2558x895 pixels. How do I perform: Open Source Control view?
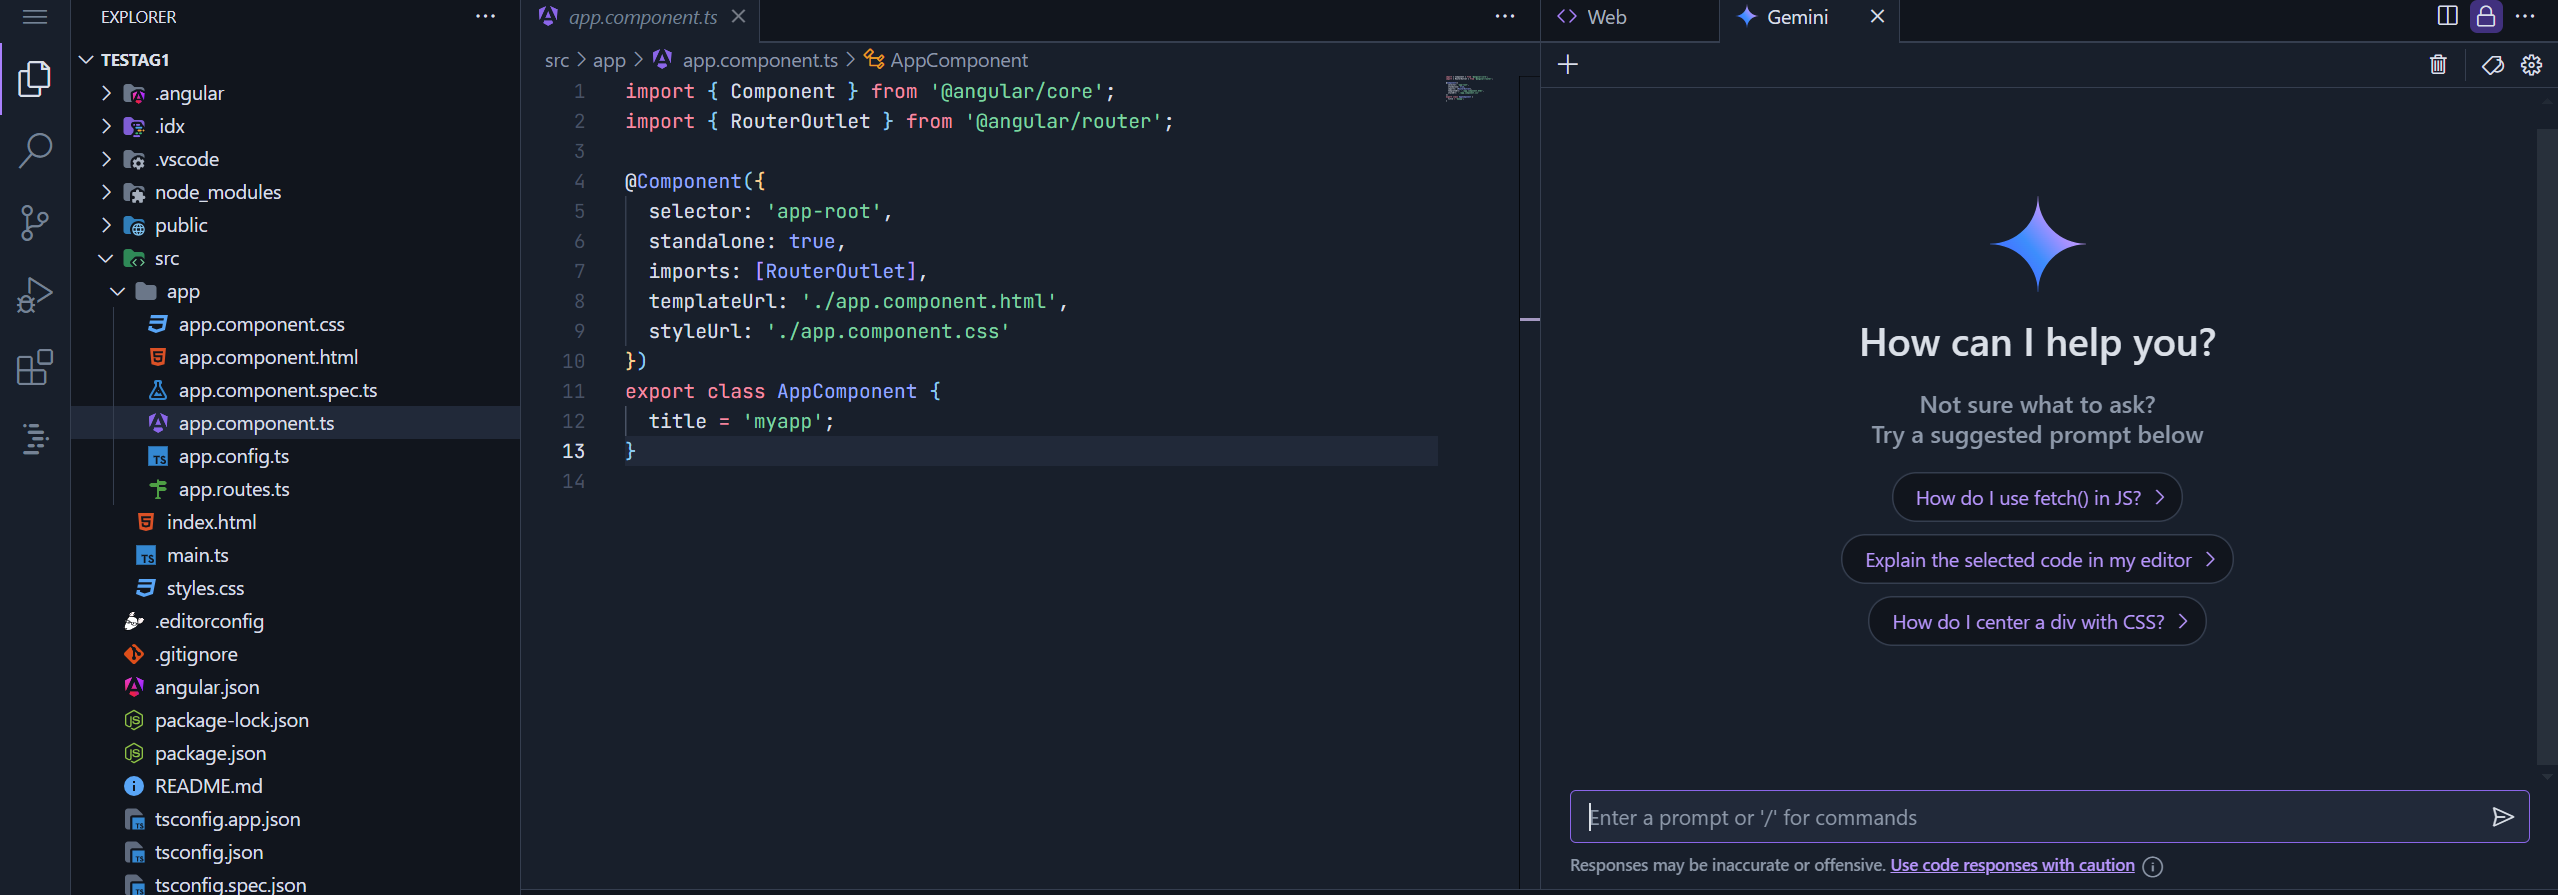[35, 223]
